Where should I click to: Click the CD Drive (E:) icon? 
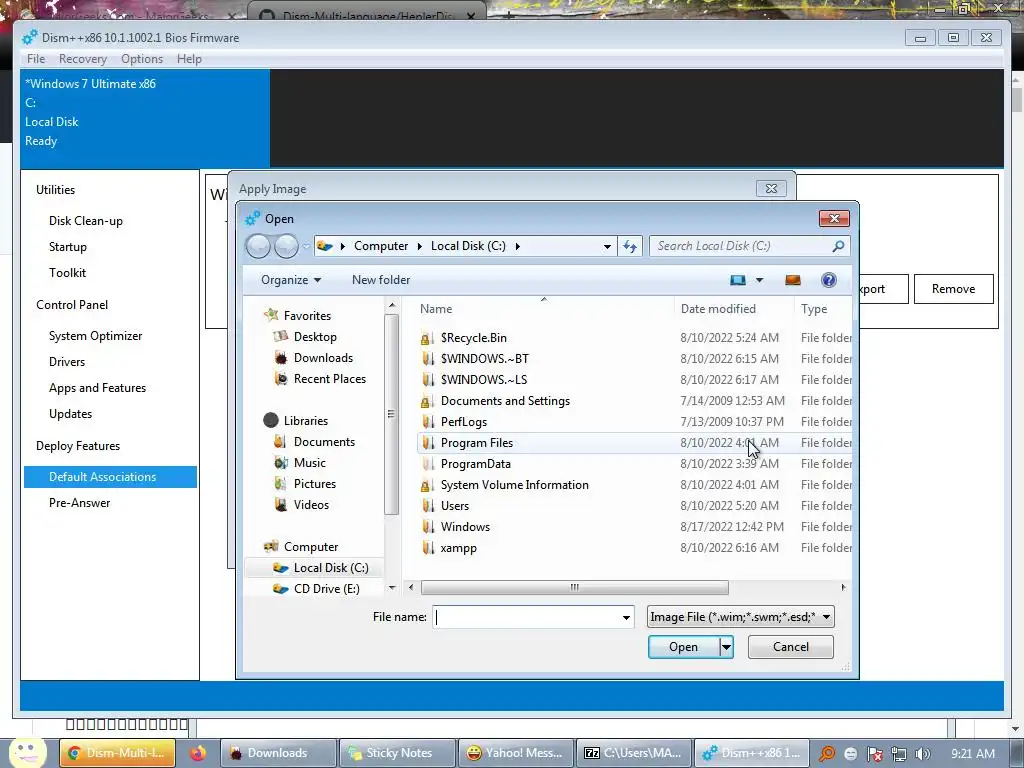coord(281,589)
